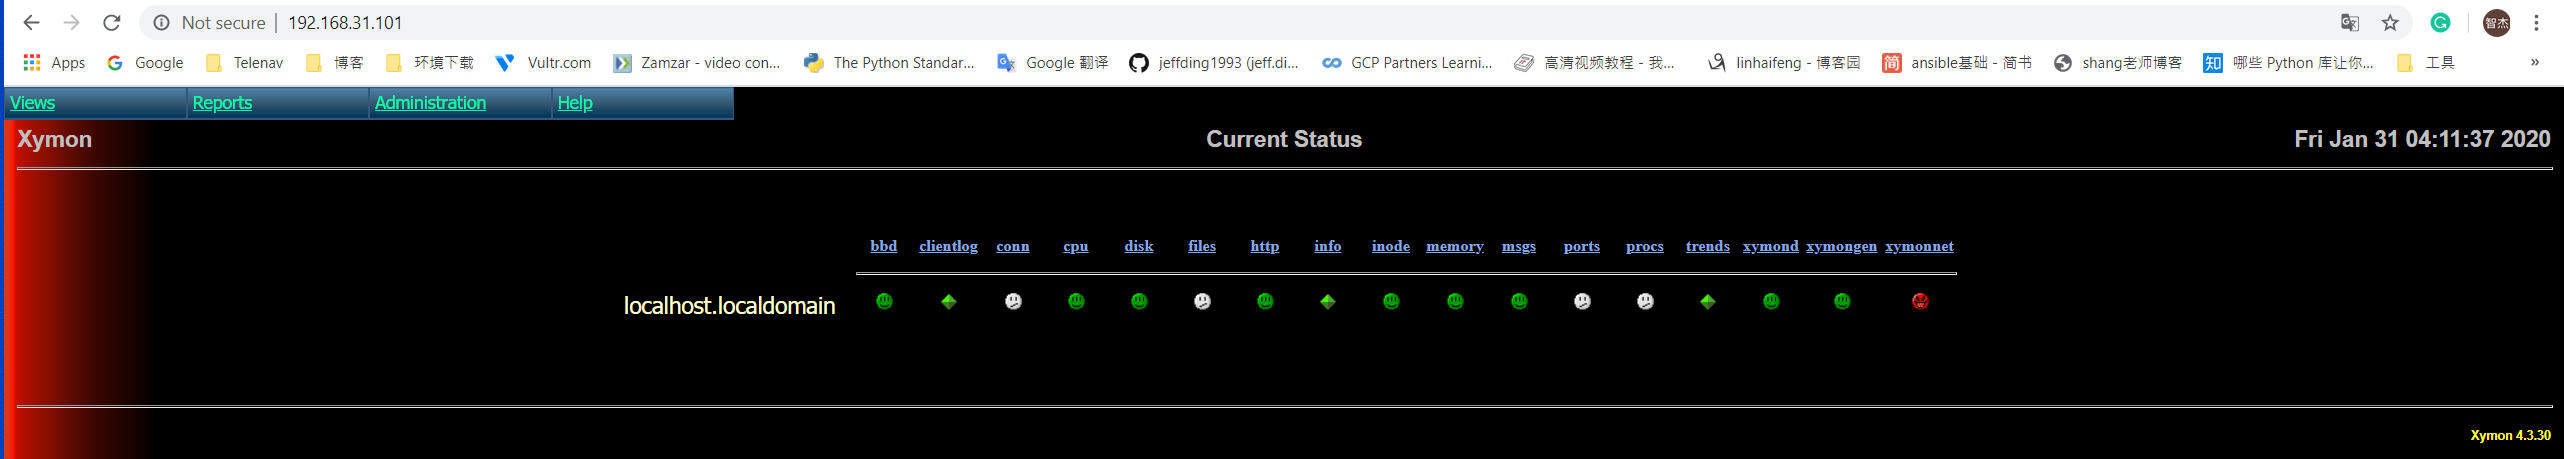Open the Google Translate page icon

tap(2350, 22)
